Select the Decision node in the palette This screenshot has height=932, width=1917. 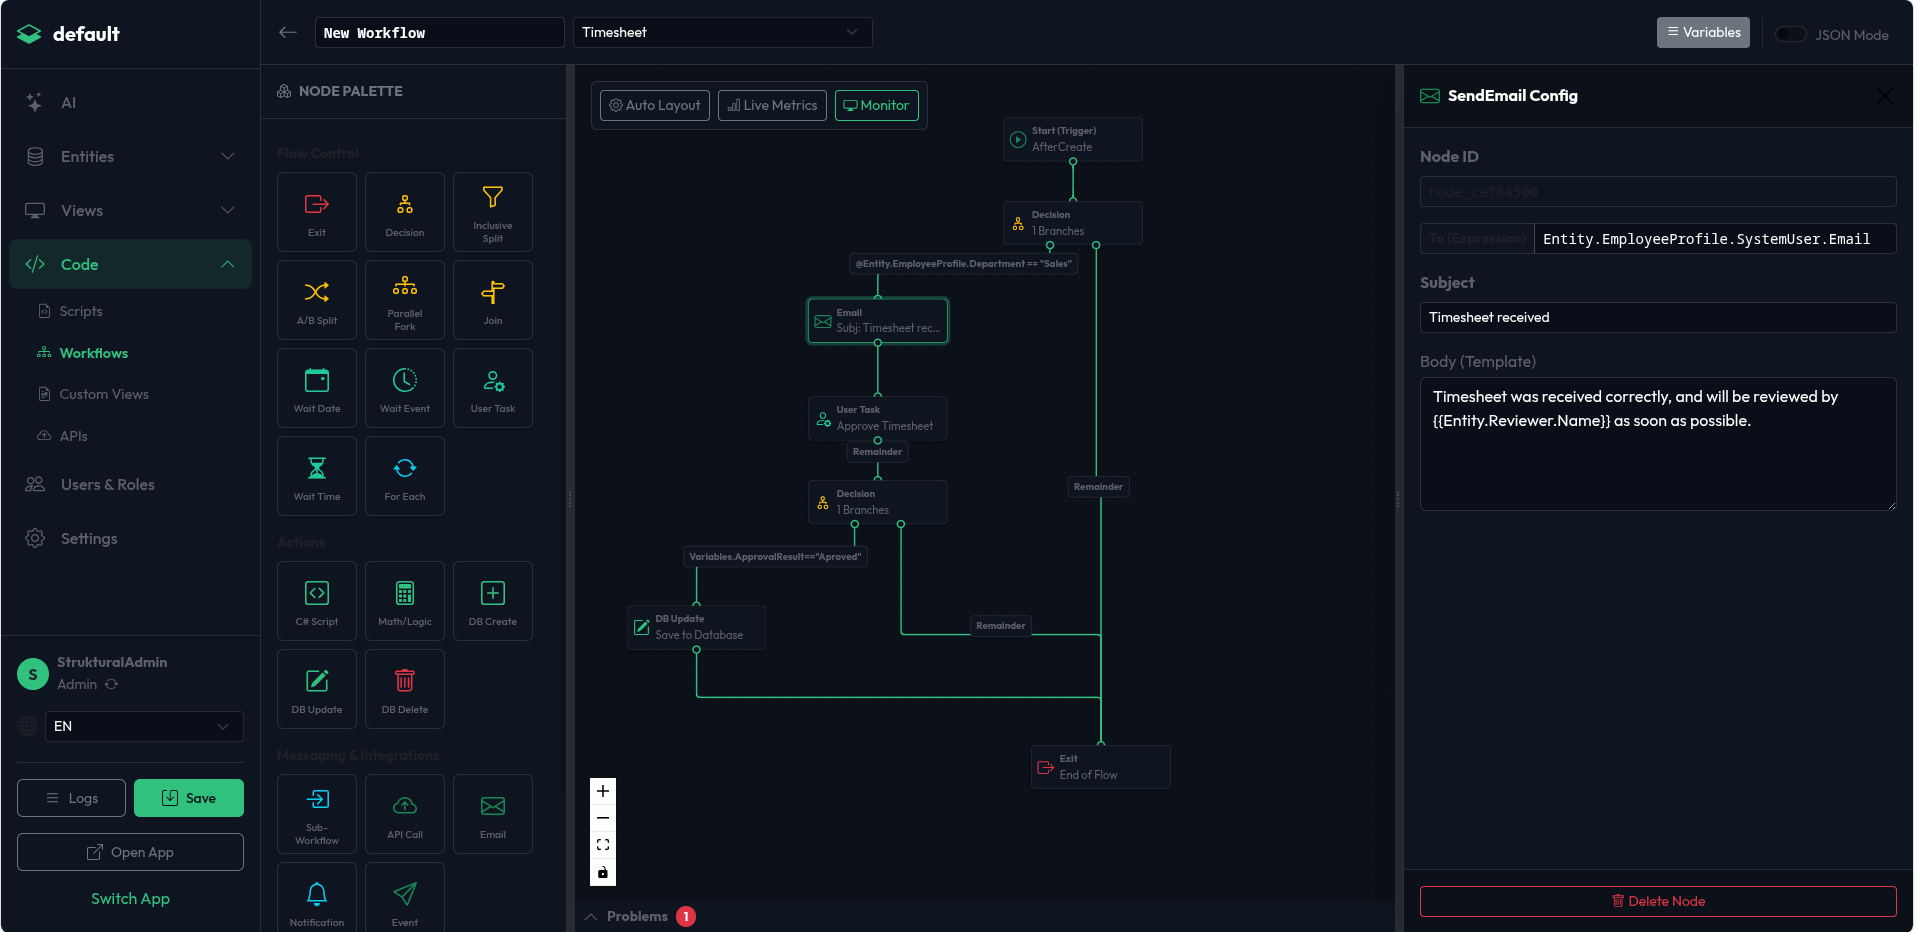405,212
